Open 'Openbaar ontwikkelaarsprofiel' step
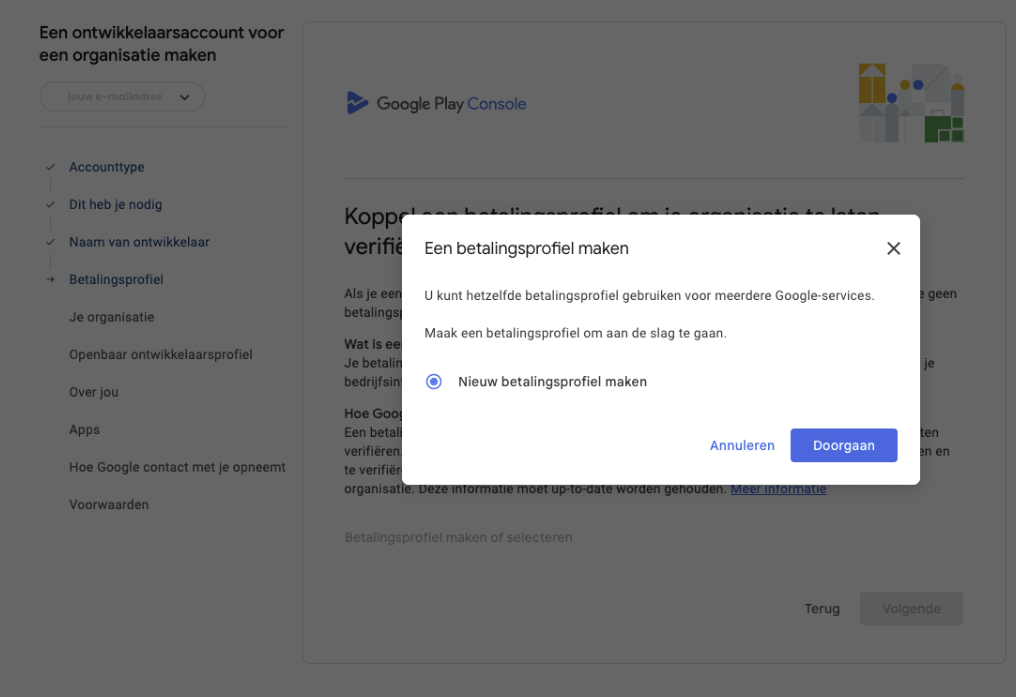This screenshot has width=1016, height=697. (160, 355)
